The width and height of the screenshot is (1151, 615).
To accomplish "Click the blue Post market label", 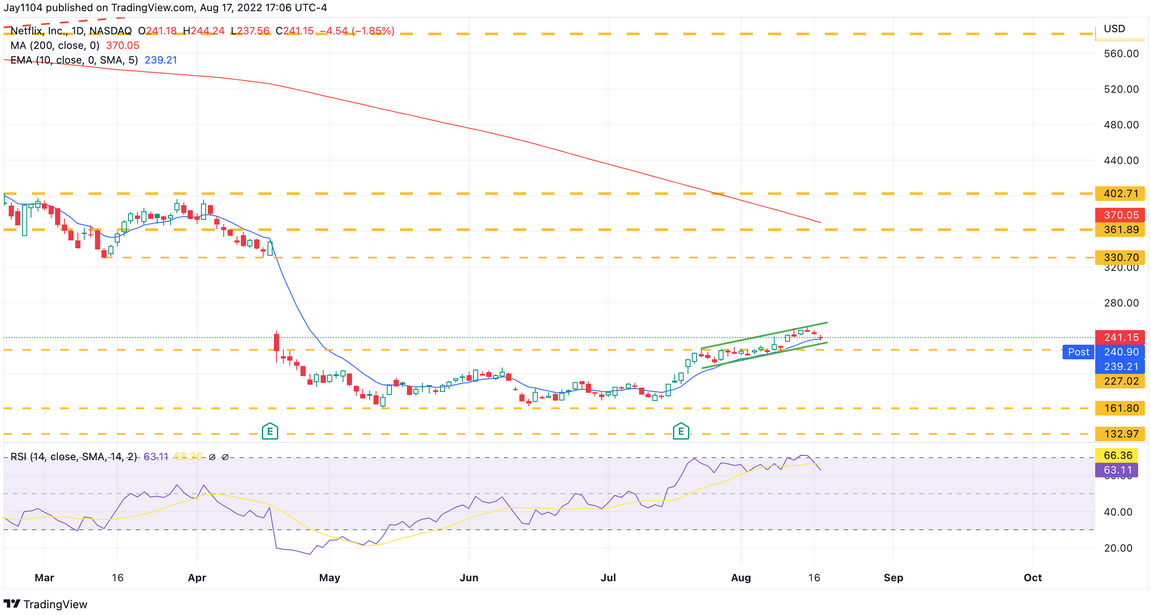I will pyautogui.click(x=1078, y=352).
